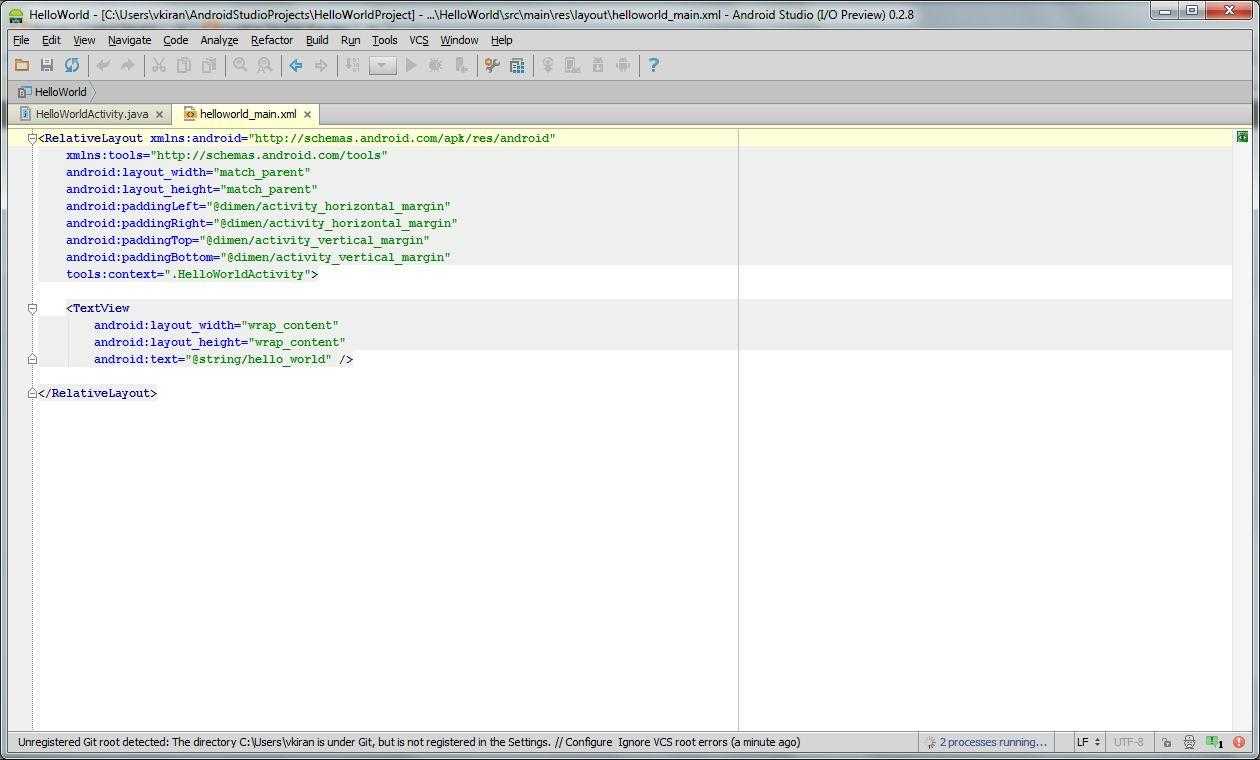The image size is (1260, 760).
Task: Select the helloworld_main.xml tab
Action: (x=247, y=114)
